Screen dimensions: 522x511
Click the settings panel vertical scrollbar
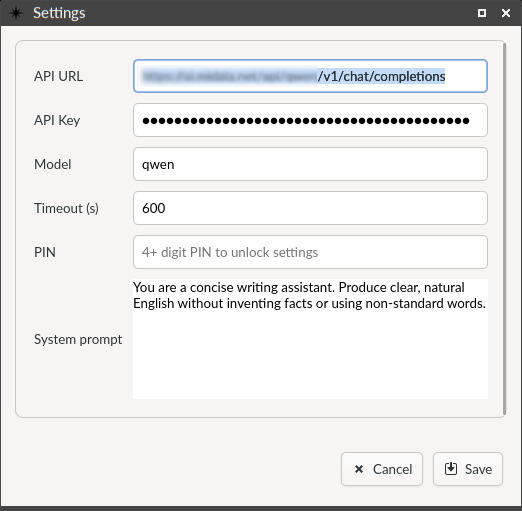[x=505, y=229]
